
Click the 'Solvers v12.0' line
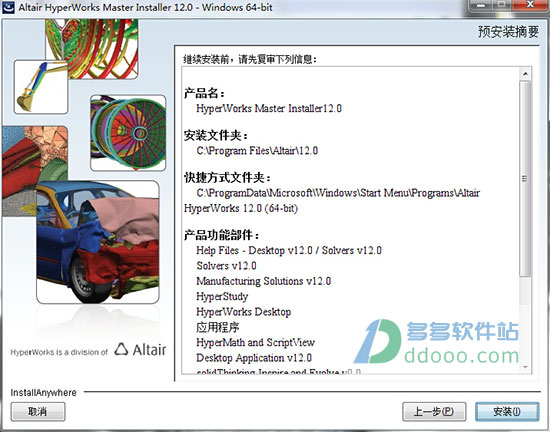(226, 266)
